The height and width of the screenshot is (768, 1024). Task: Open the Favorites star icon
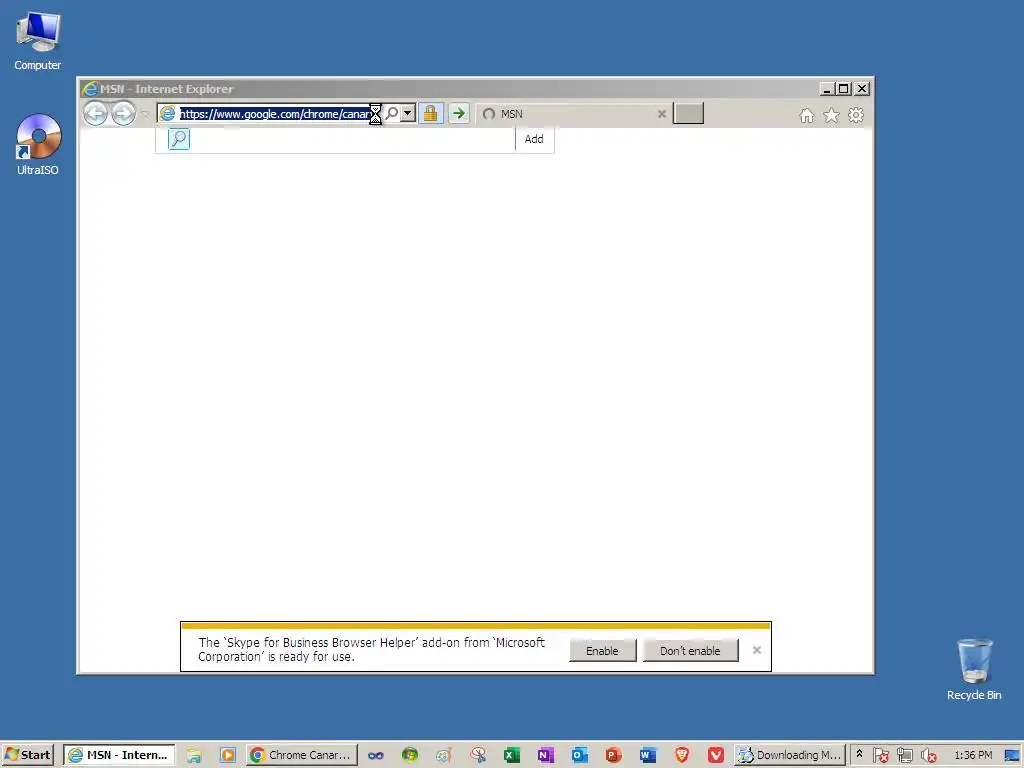click(x=831, y=116)
